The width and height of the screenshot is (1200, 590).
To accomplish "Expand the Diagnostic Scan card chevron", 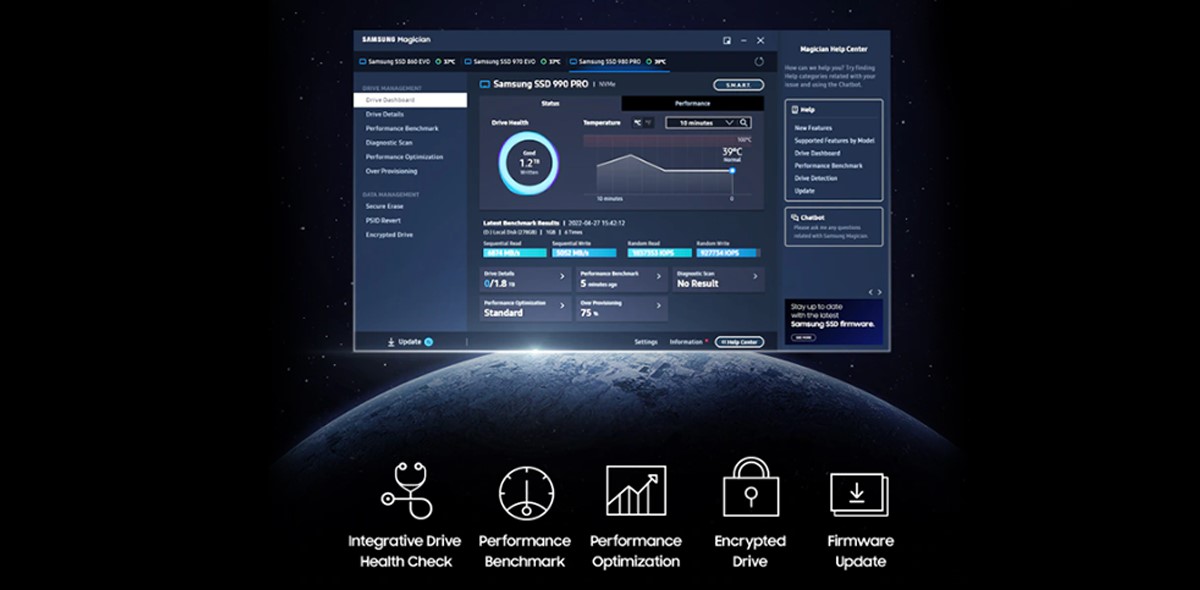I will coord(755,277).
